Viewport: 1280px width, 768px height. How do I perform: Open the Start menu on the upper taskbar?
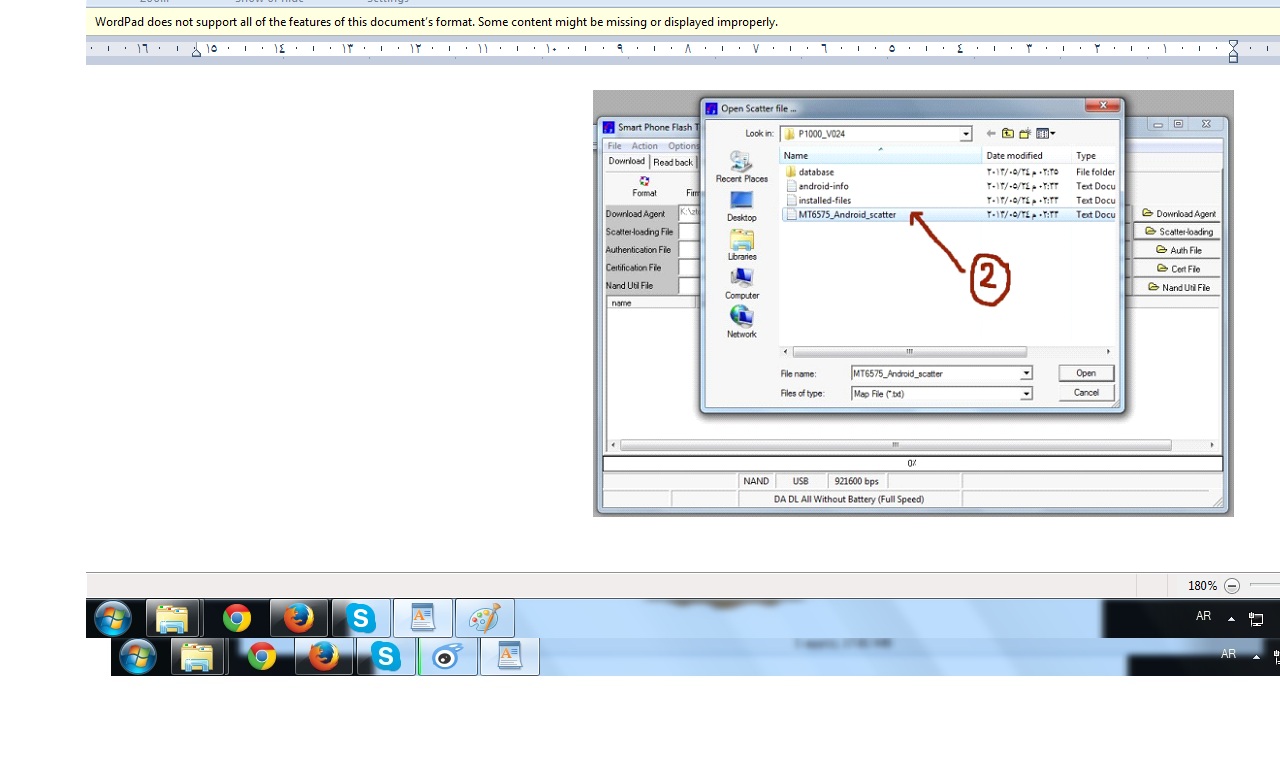coord(112,619)
